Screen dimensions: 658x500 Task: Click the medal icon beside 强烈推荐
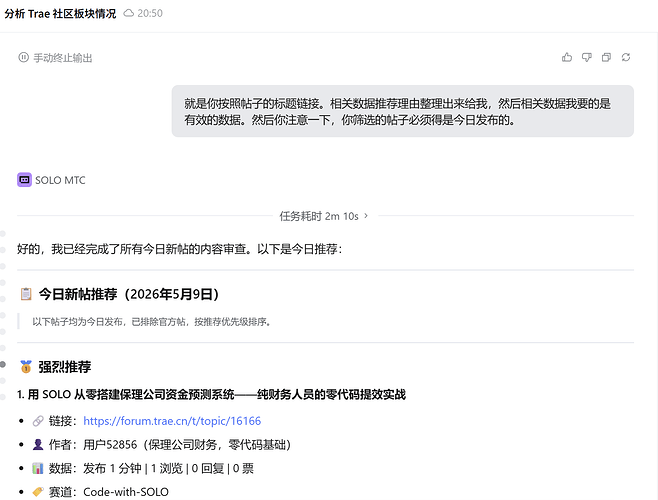tap(26, 367)
